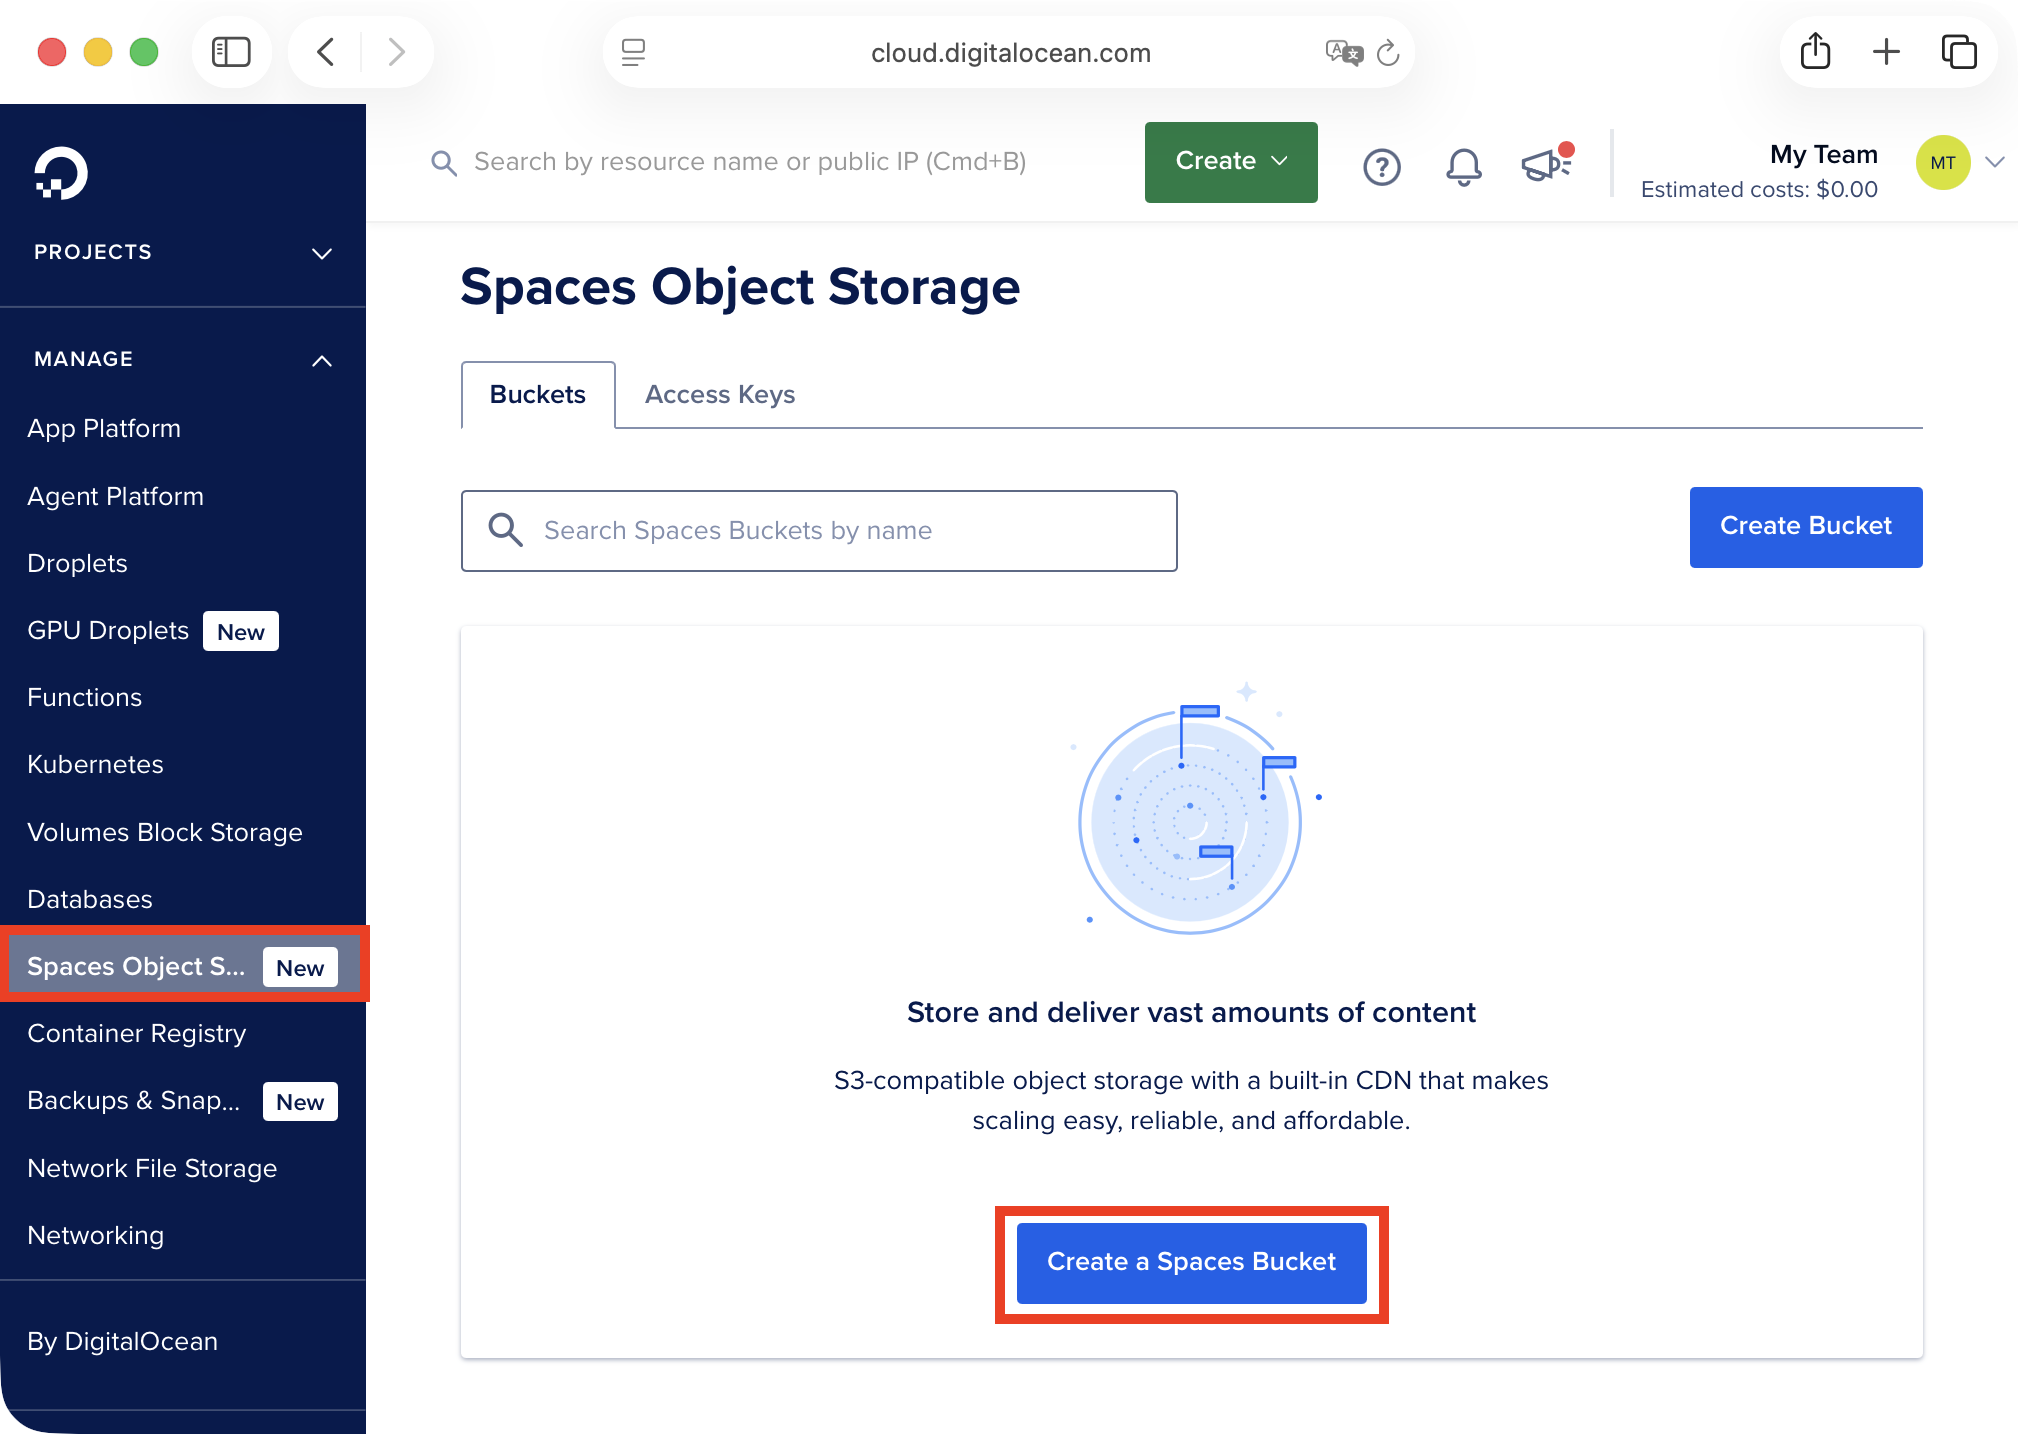Click the Create Bucket button

tap(1805, 527)
